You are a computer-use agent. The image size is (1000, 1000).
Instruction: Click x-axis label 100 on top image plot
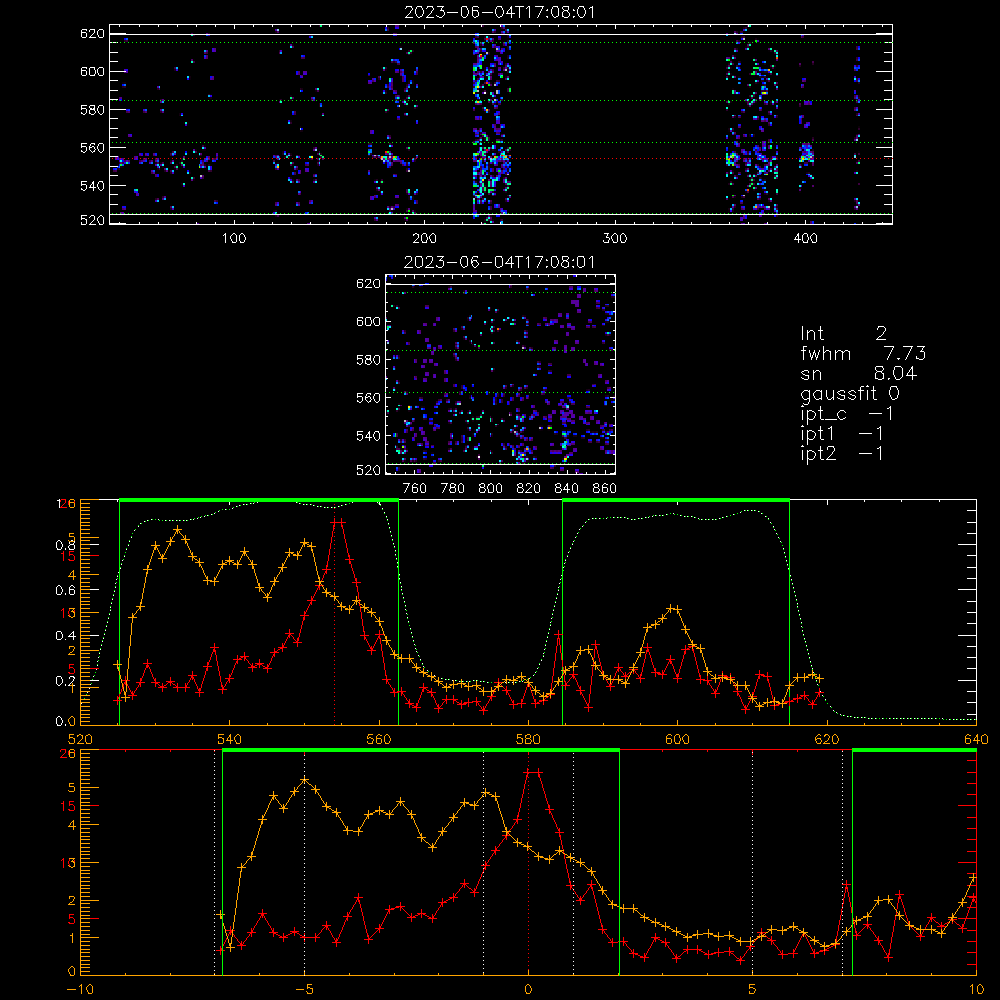234,239
